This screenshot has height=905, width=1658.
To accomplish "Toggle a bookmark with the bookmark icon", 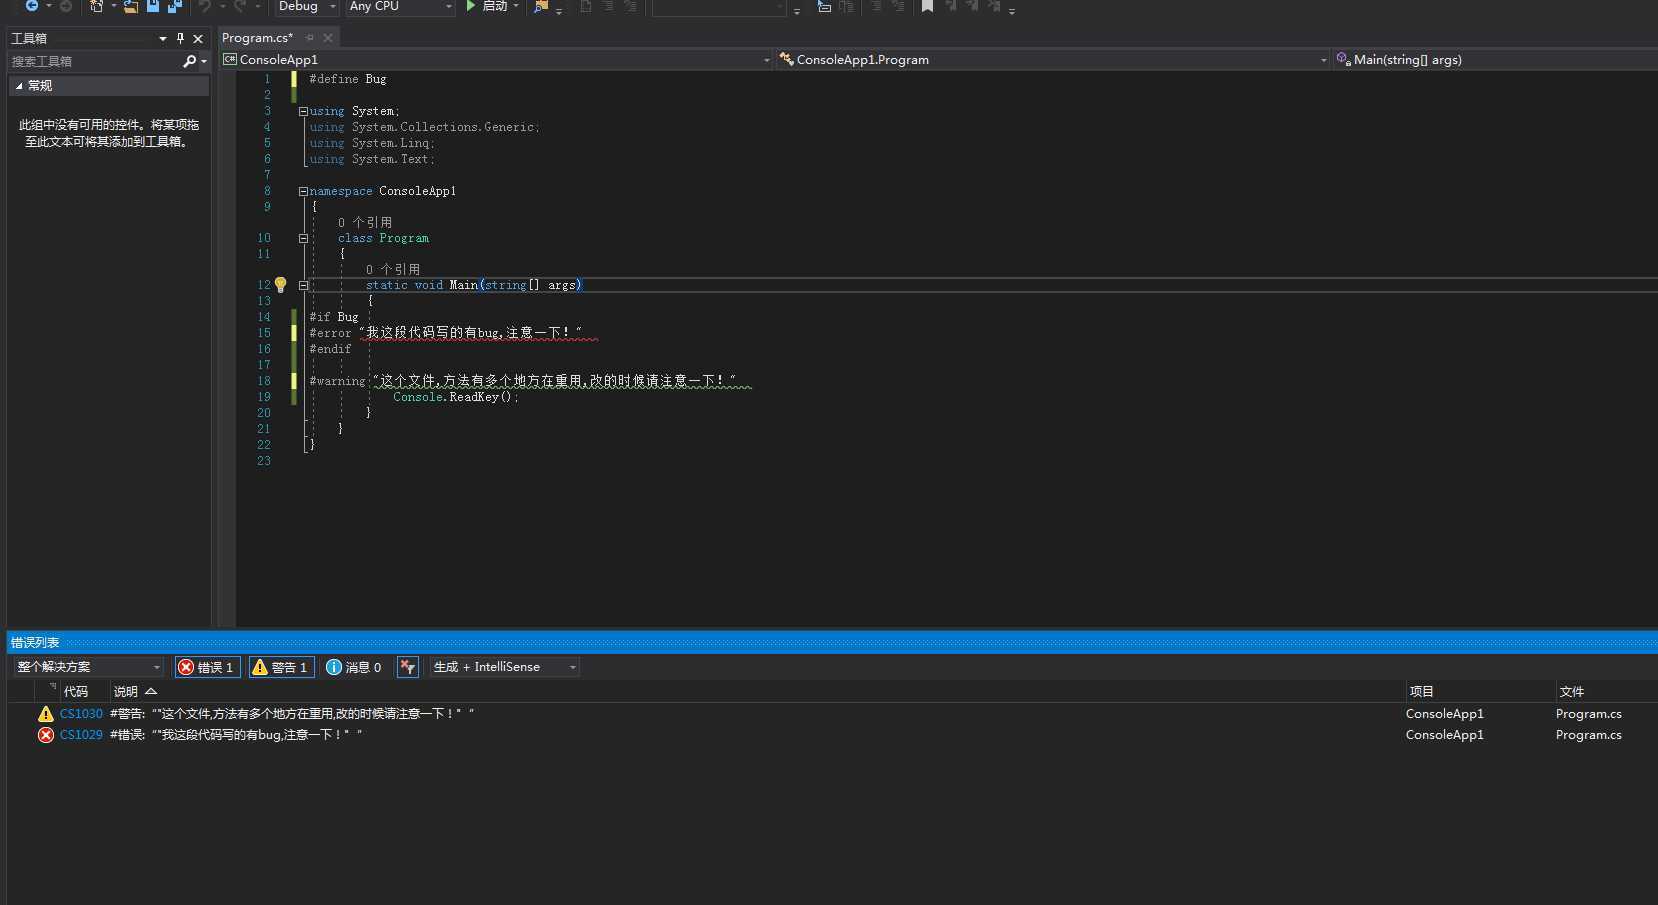I will click(x=927, y=6).
